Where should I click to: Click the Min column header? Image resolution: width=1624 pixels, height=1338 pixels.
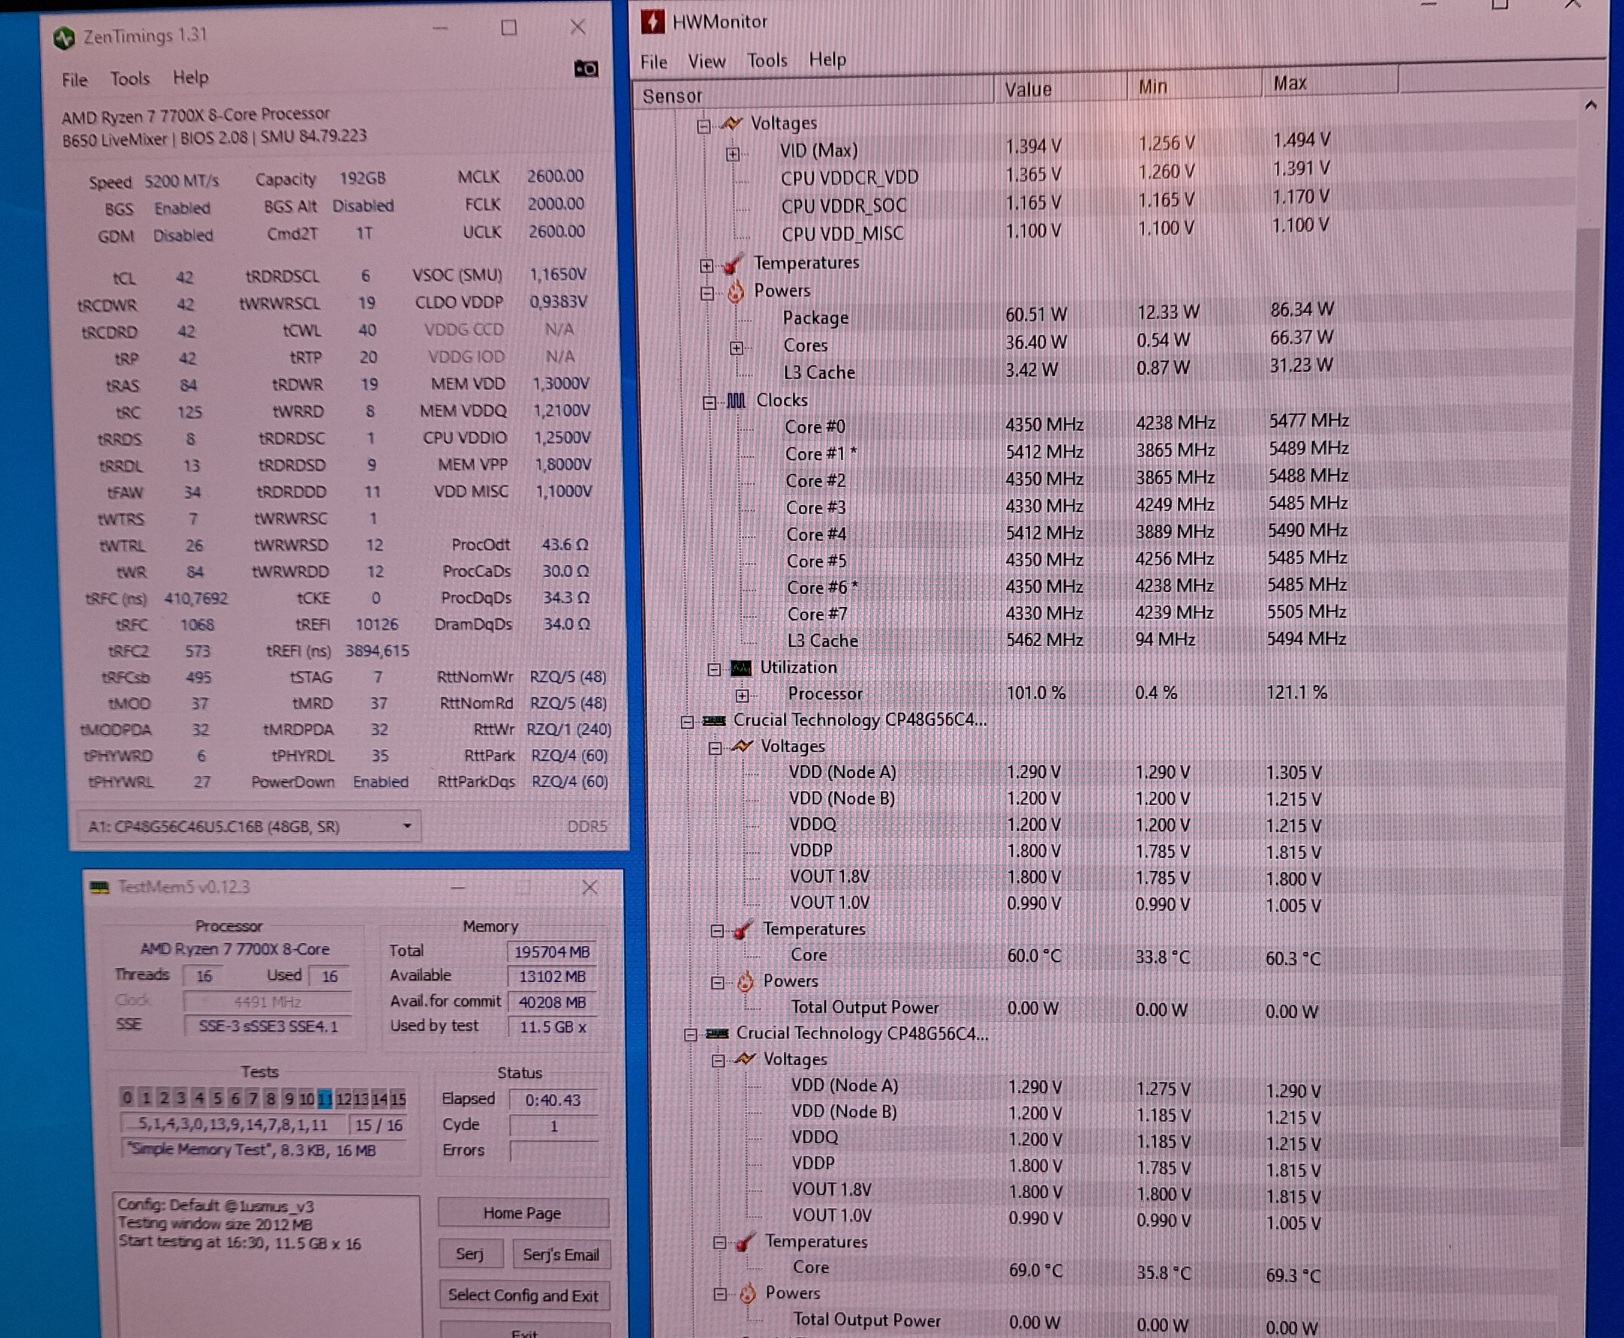(1195, 85)
